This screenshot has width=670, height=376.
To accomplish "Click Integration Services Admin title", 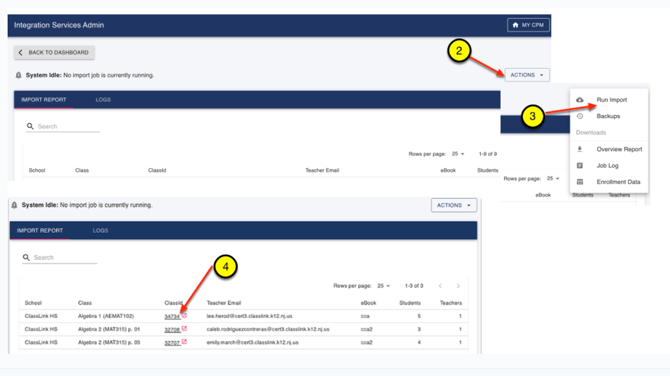I will 59,25.
